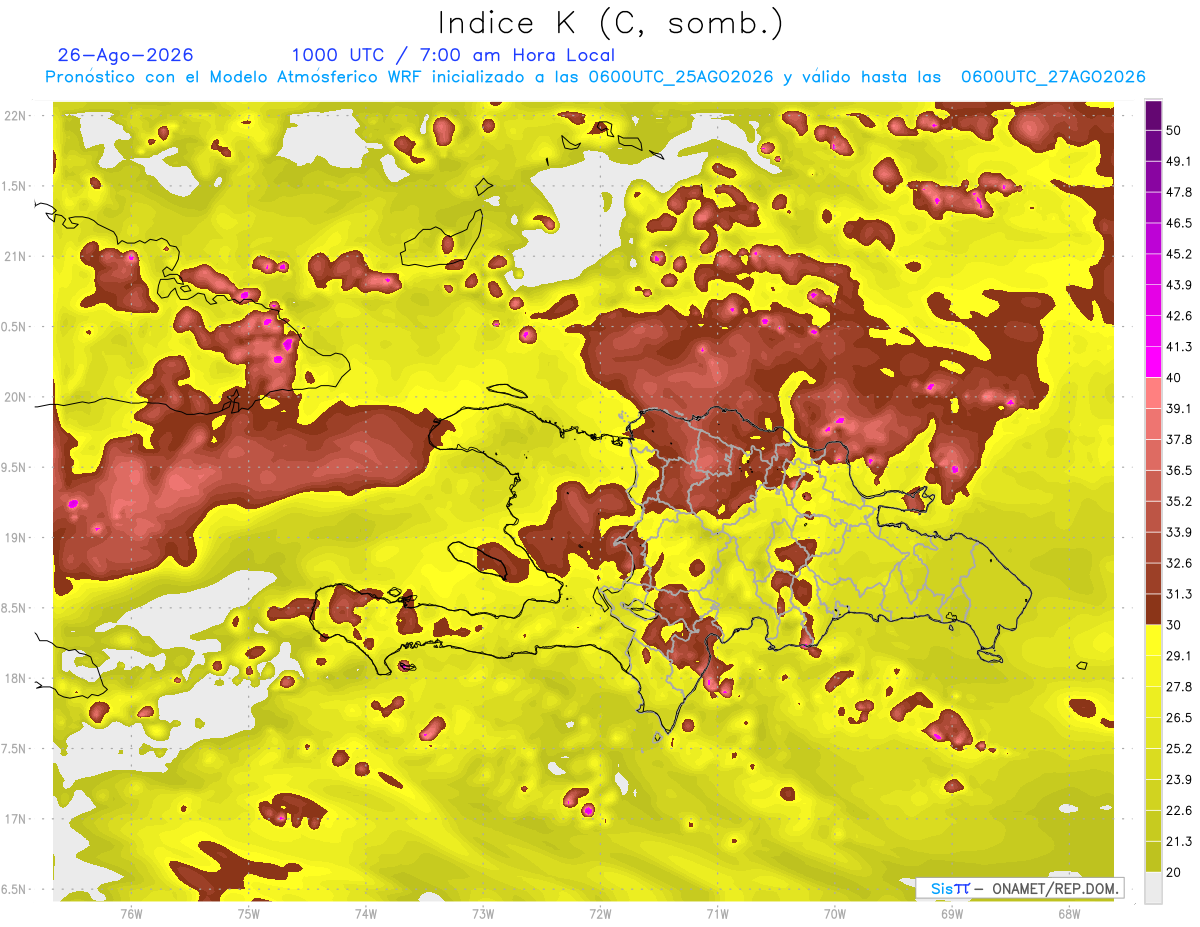Click legend value "30"
Screen dimensions: 1200x927
[1176, 625]
